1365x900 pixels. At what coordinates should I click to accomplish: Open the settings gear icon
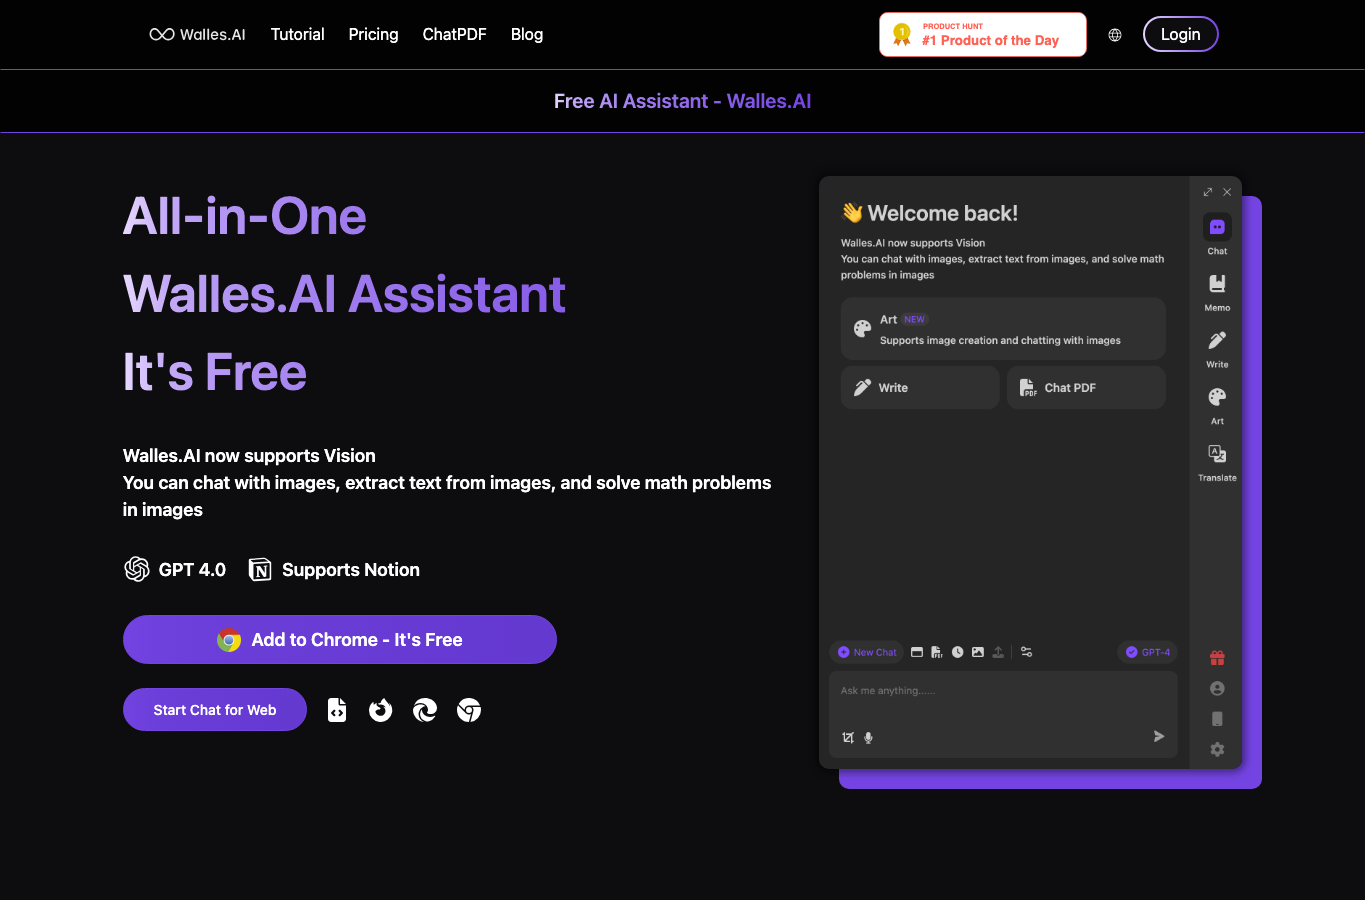tap(1217, 749)
